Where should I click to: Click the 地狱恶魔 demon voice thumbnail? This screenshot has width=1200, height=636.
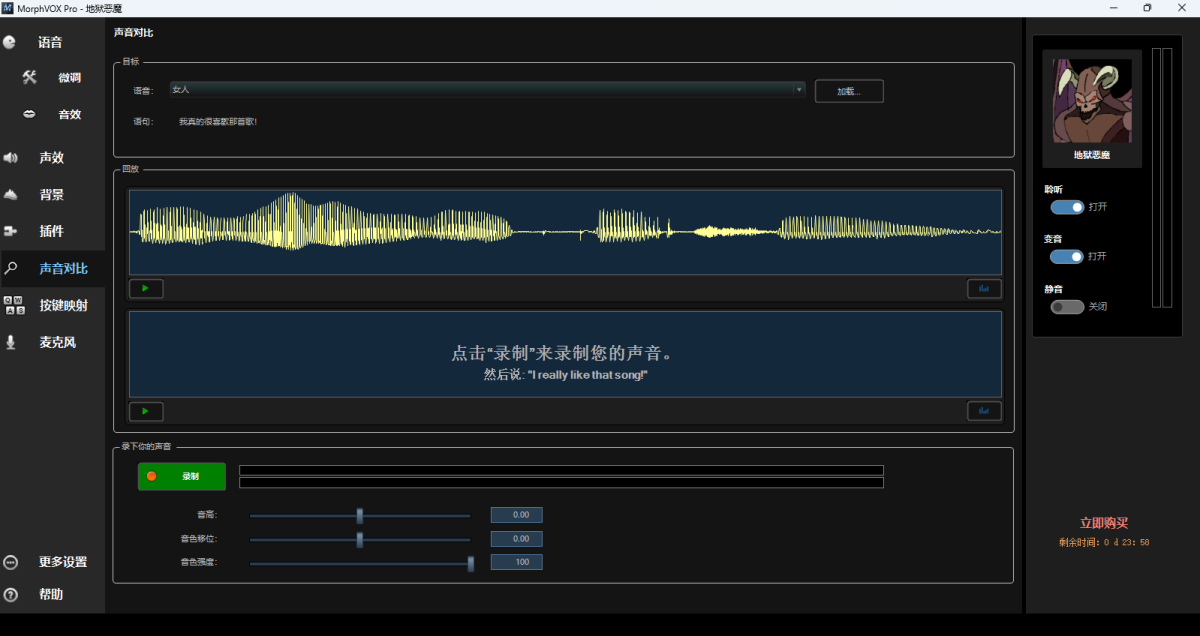(1090, 103)
